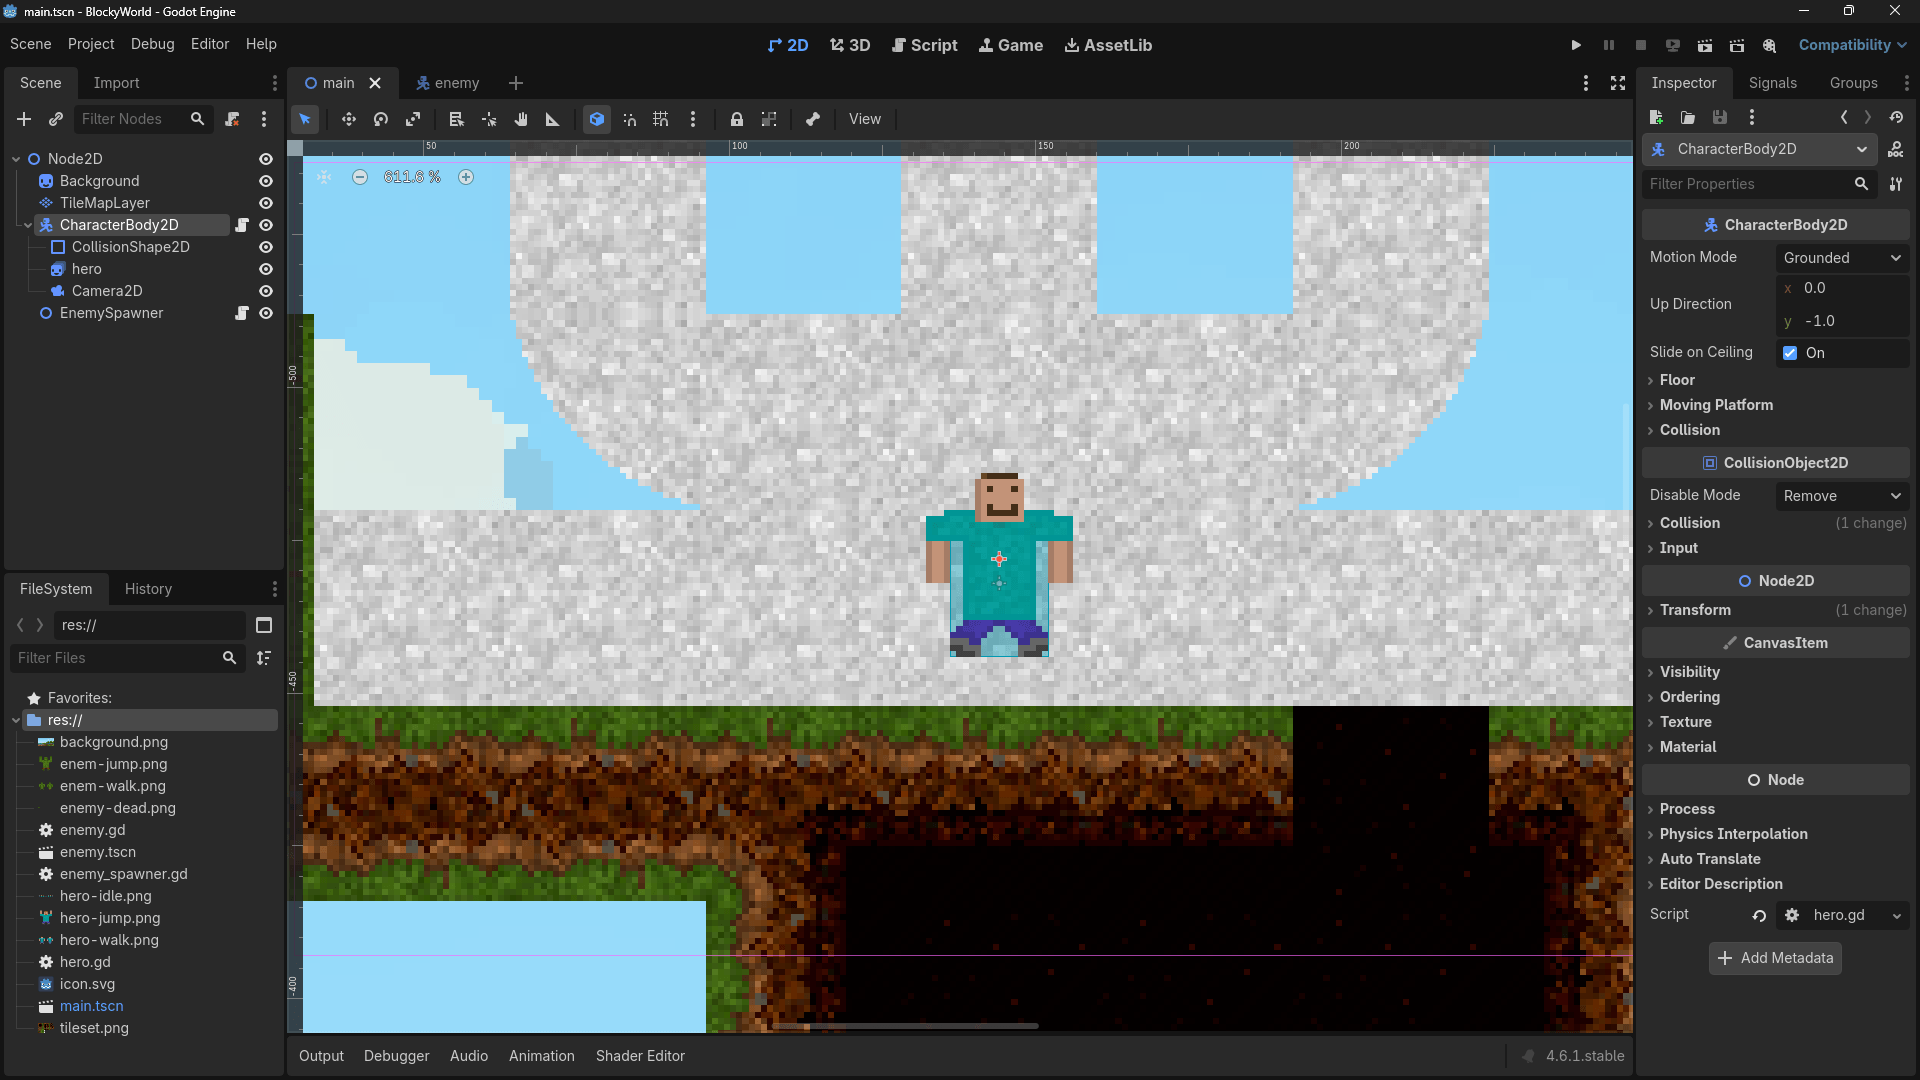Activate the Pan tool

click(x=521, y=119)
